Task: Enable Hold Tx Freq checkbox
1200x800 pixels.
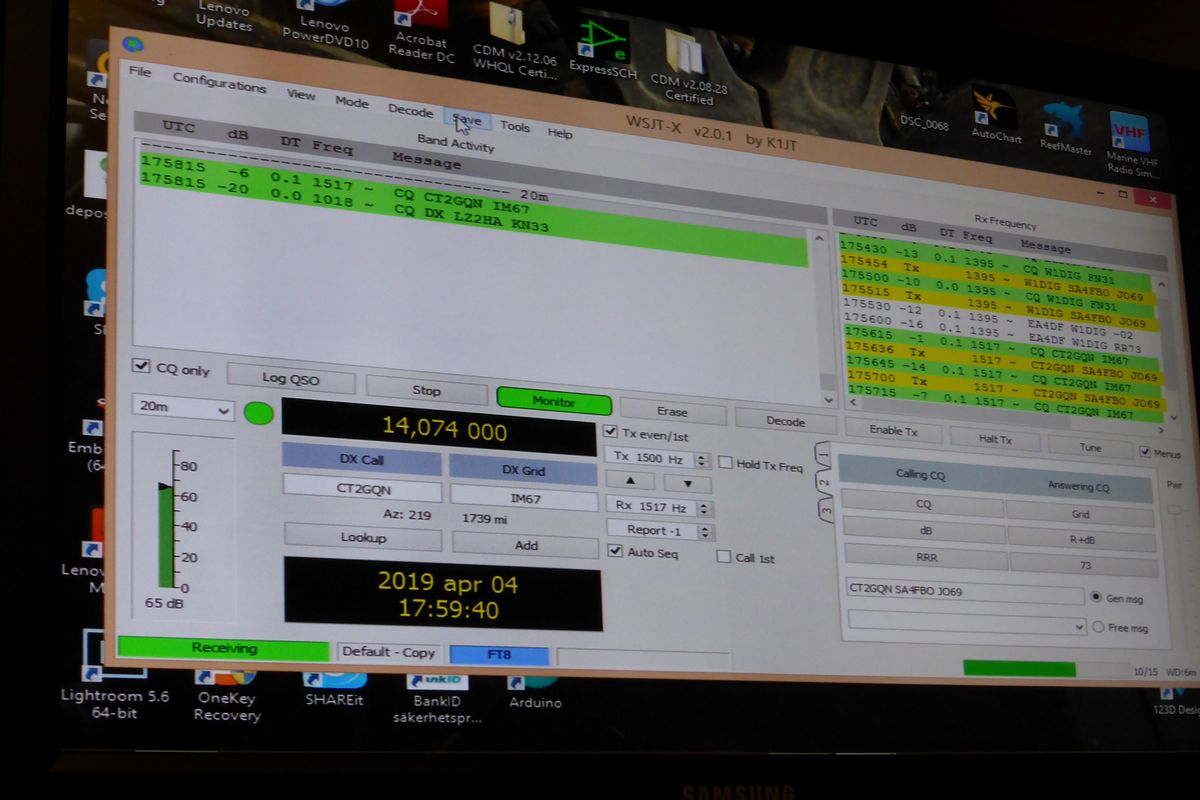Action: 725,463
